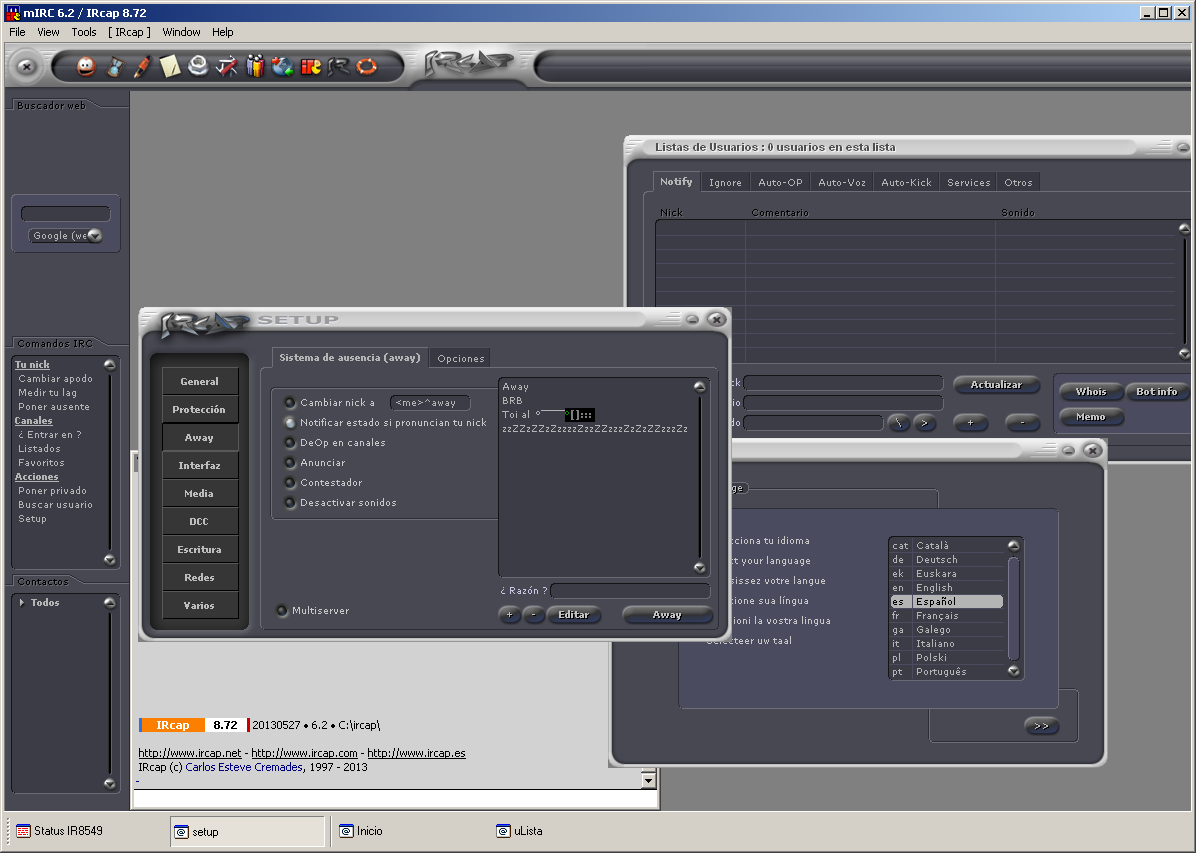
Task: Click the setup window round minimize icon
Action: pos(693,320)
